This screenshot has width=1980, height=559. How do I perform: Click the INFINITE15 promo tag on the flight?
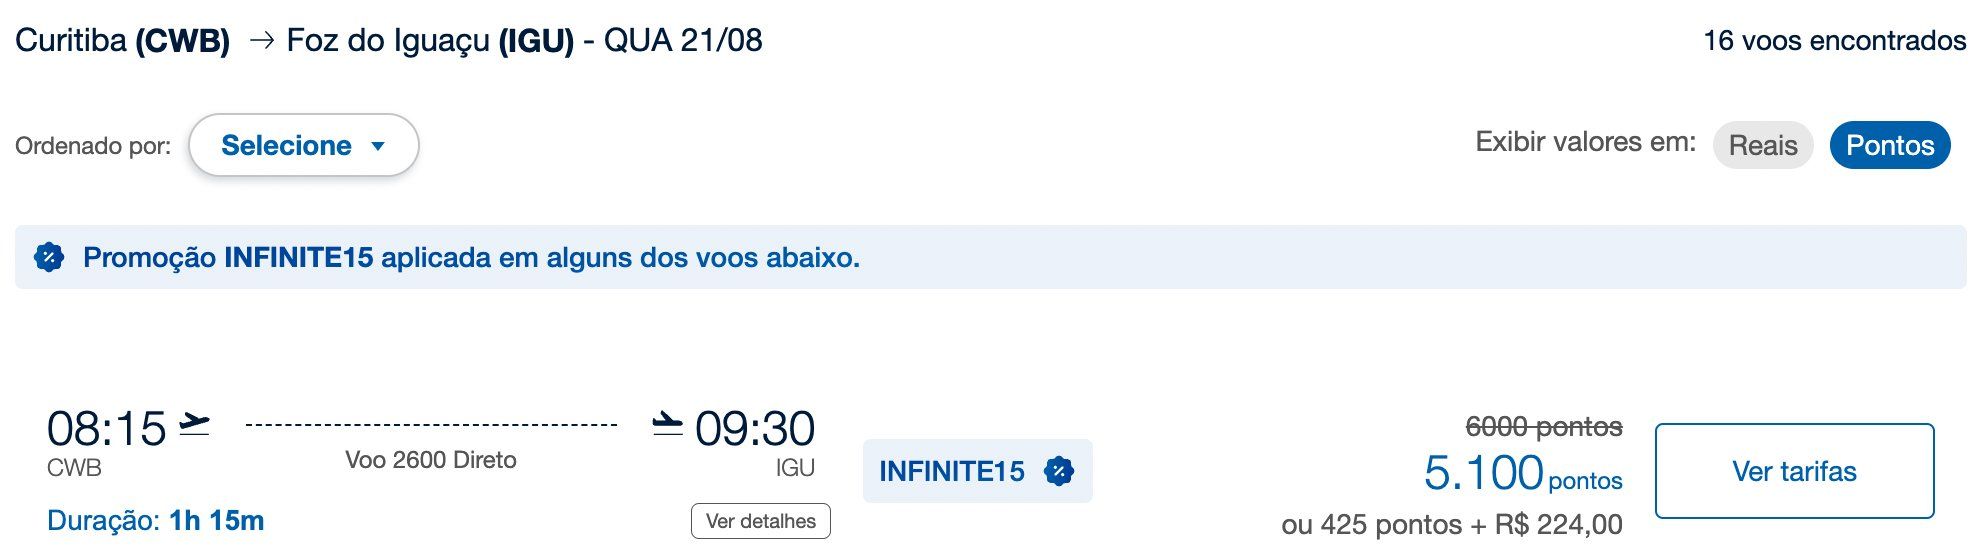(x=978, y=471)
